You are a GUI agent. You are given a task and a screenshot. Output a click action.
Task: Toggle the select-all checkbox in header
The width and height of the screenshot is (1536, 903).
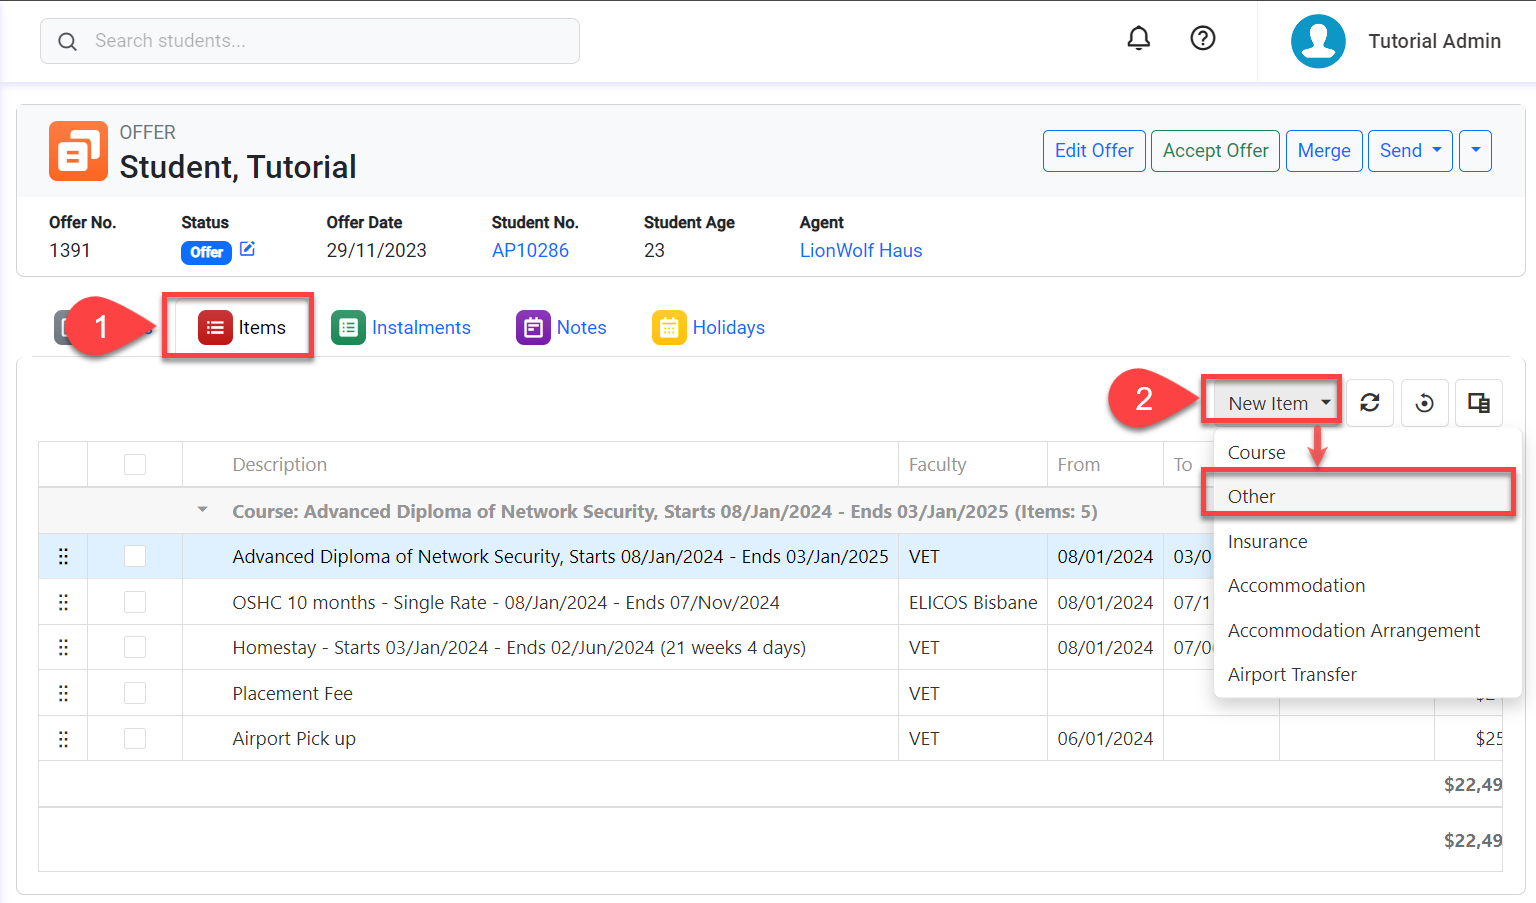135,464
